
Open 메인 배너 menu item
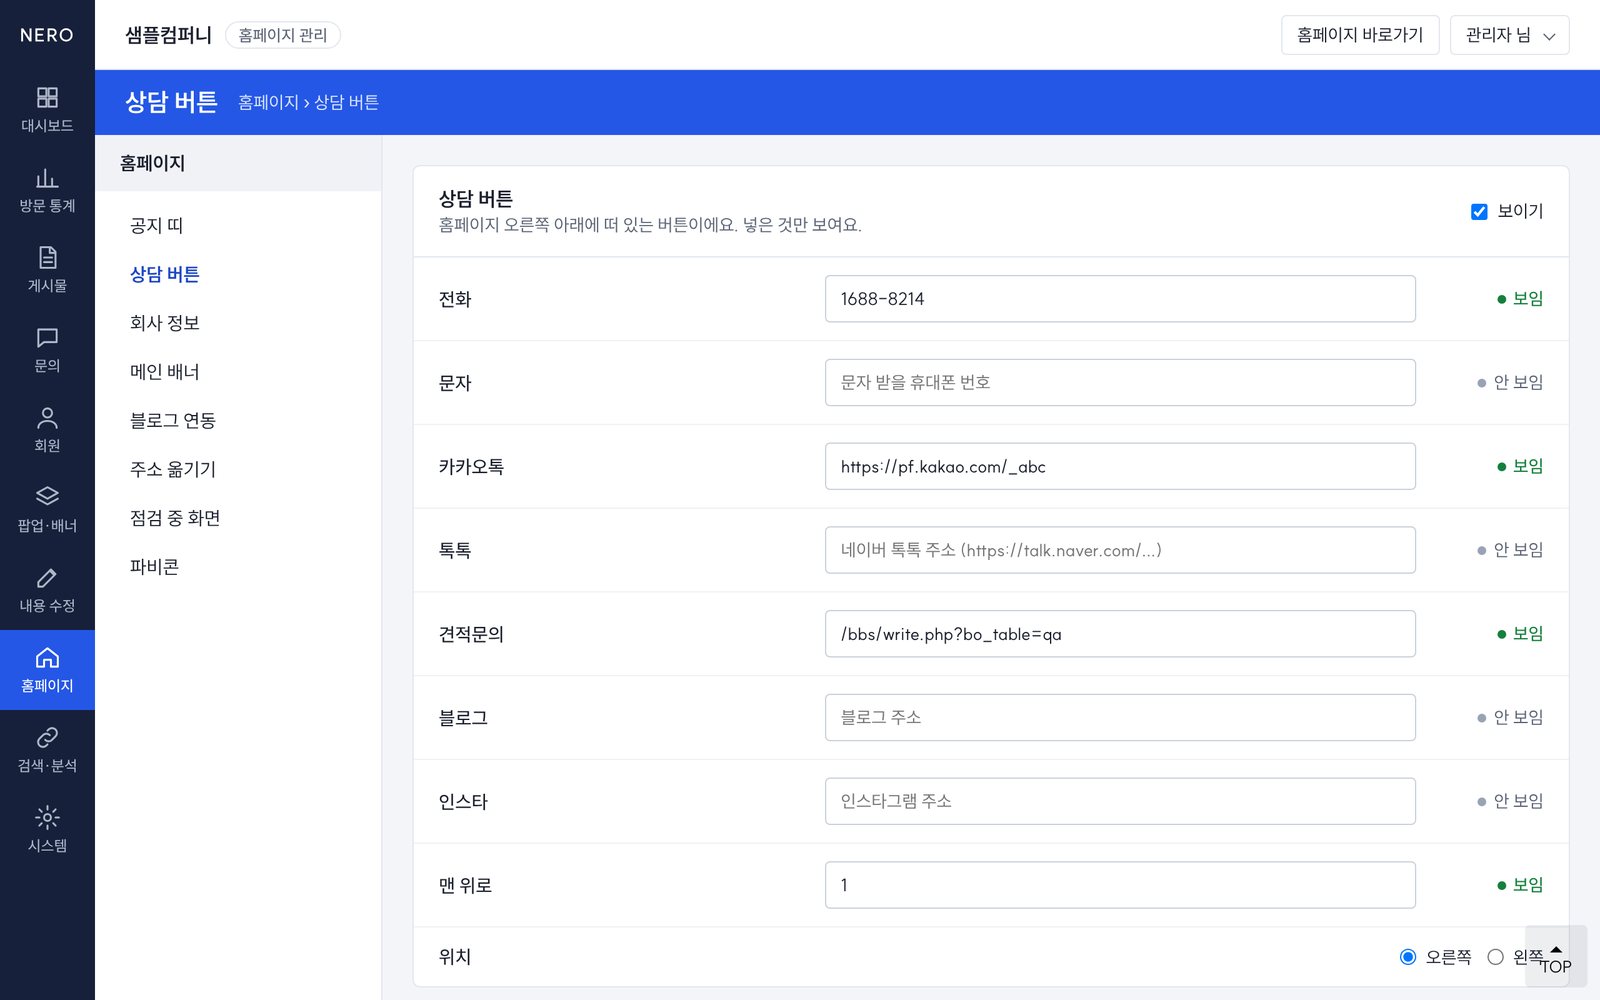click(x=165, y=372)
